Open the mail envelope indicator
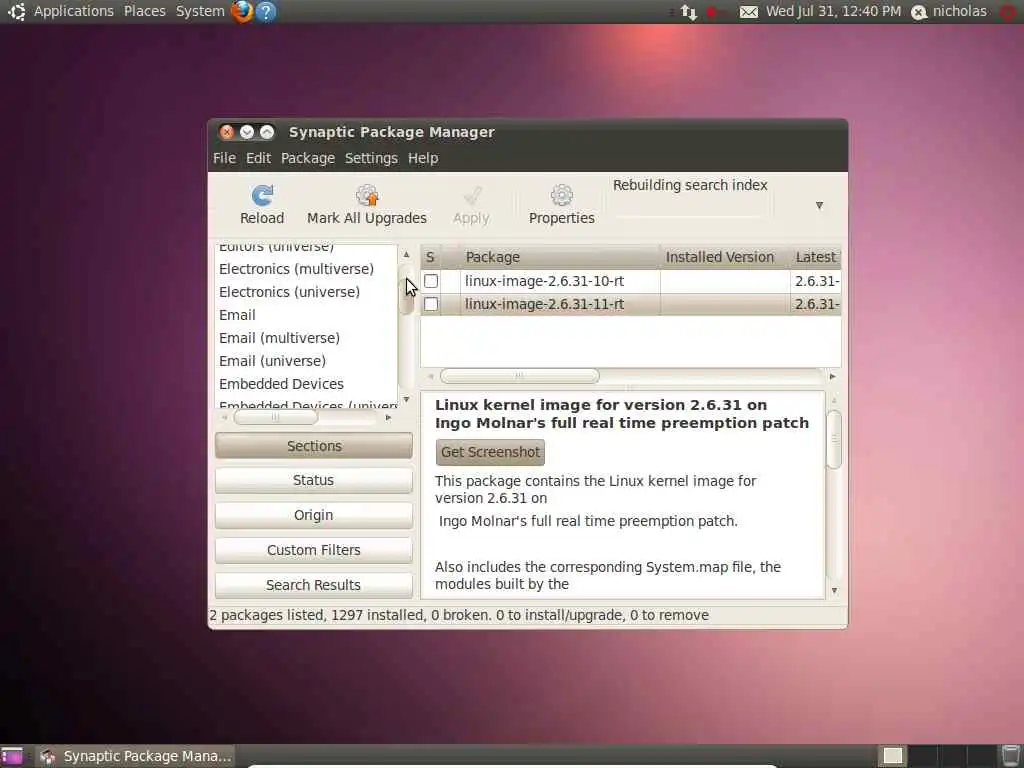The width and height of the screenshot is (1024, 768). coord(748,12)
